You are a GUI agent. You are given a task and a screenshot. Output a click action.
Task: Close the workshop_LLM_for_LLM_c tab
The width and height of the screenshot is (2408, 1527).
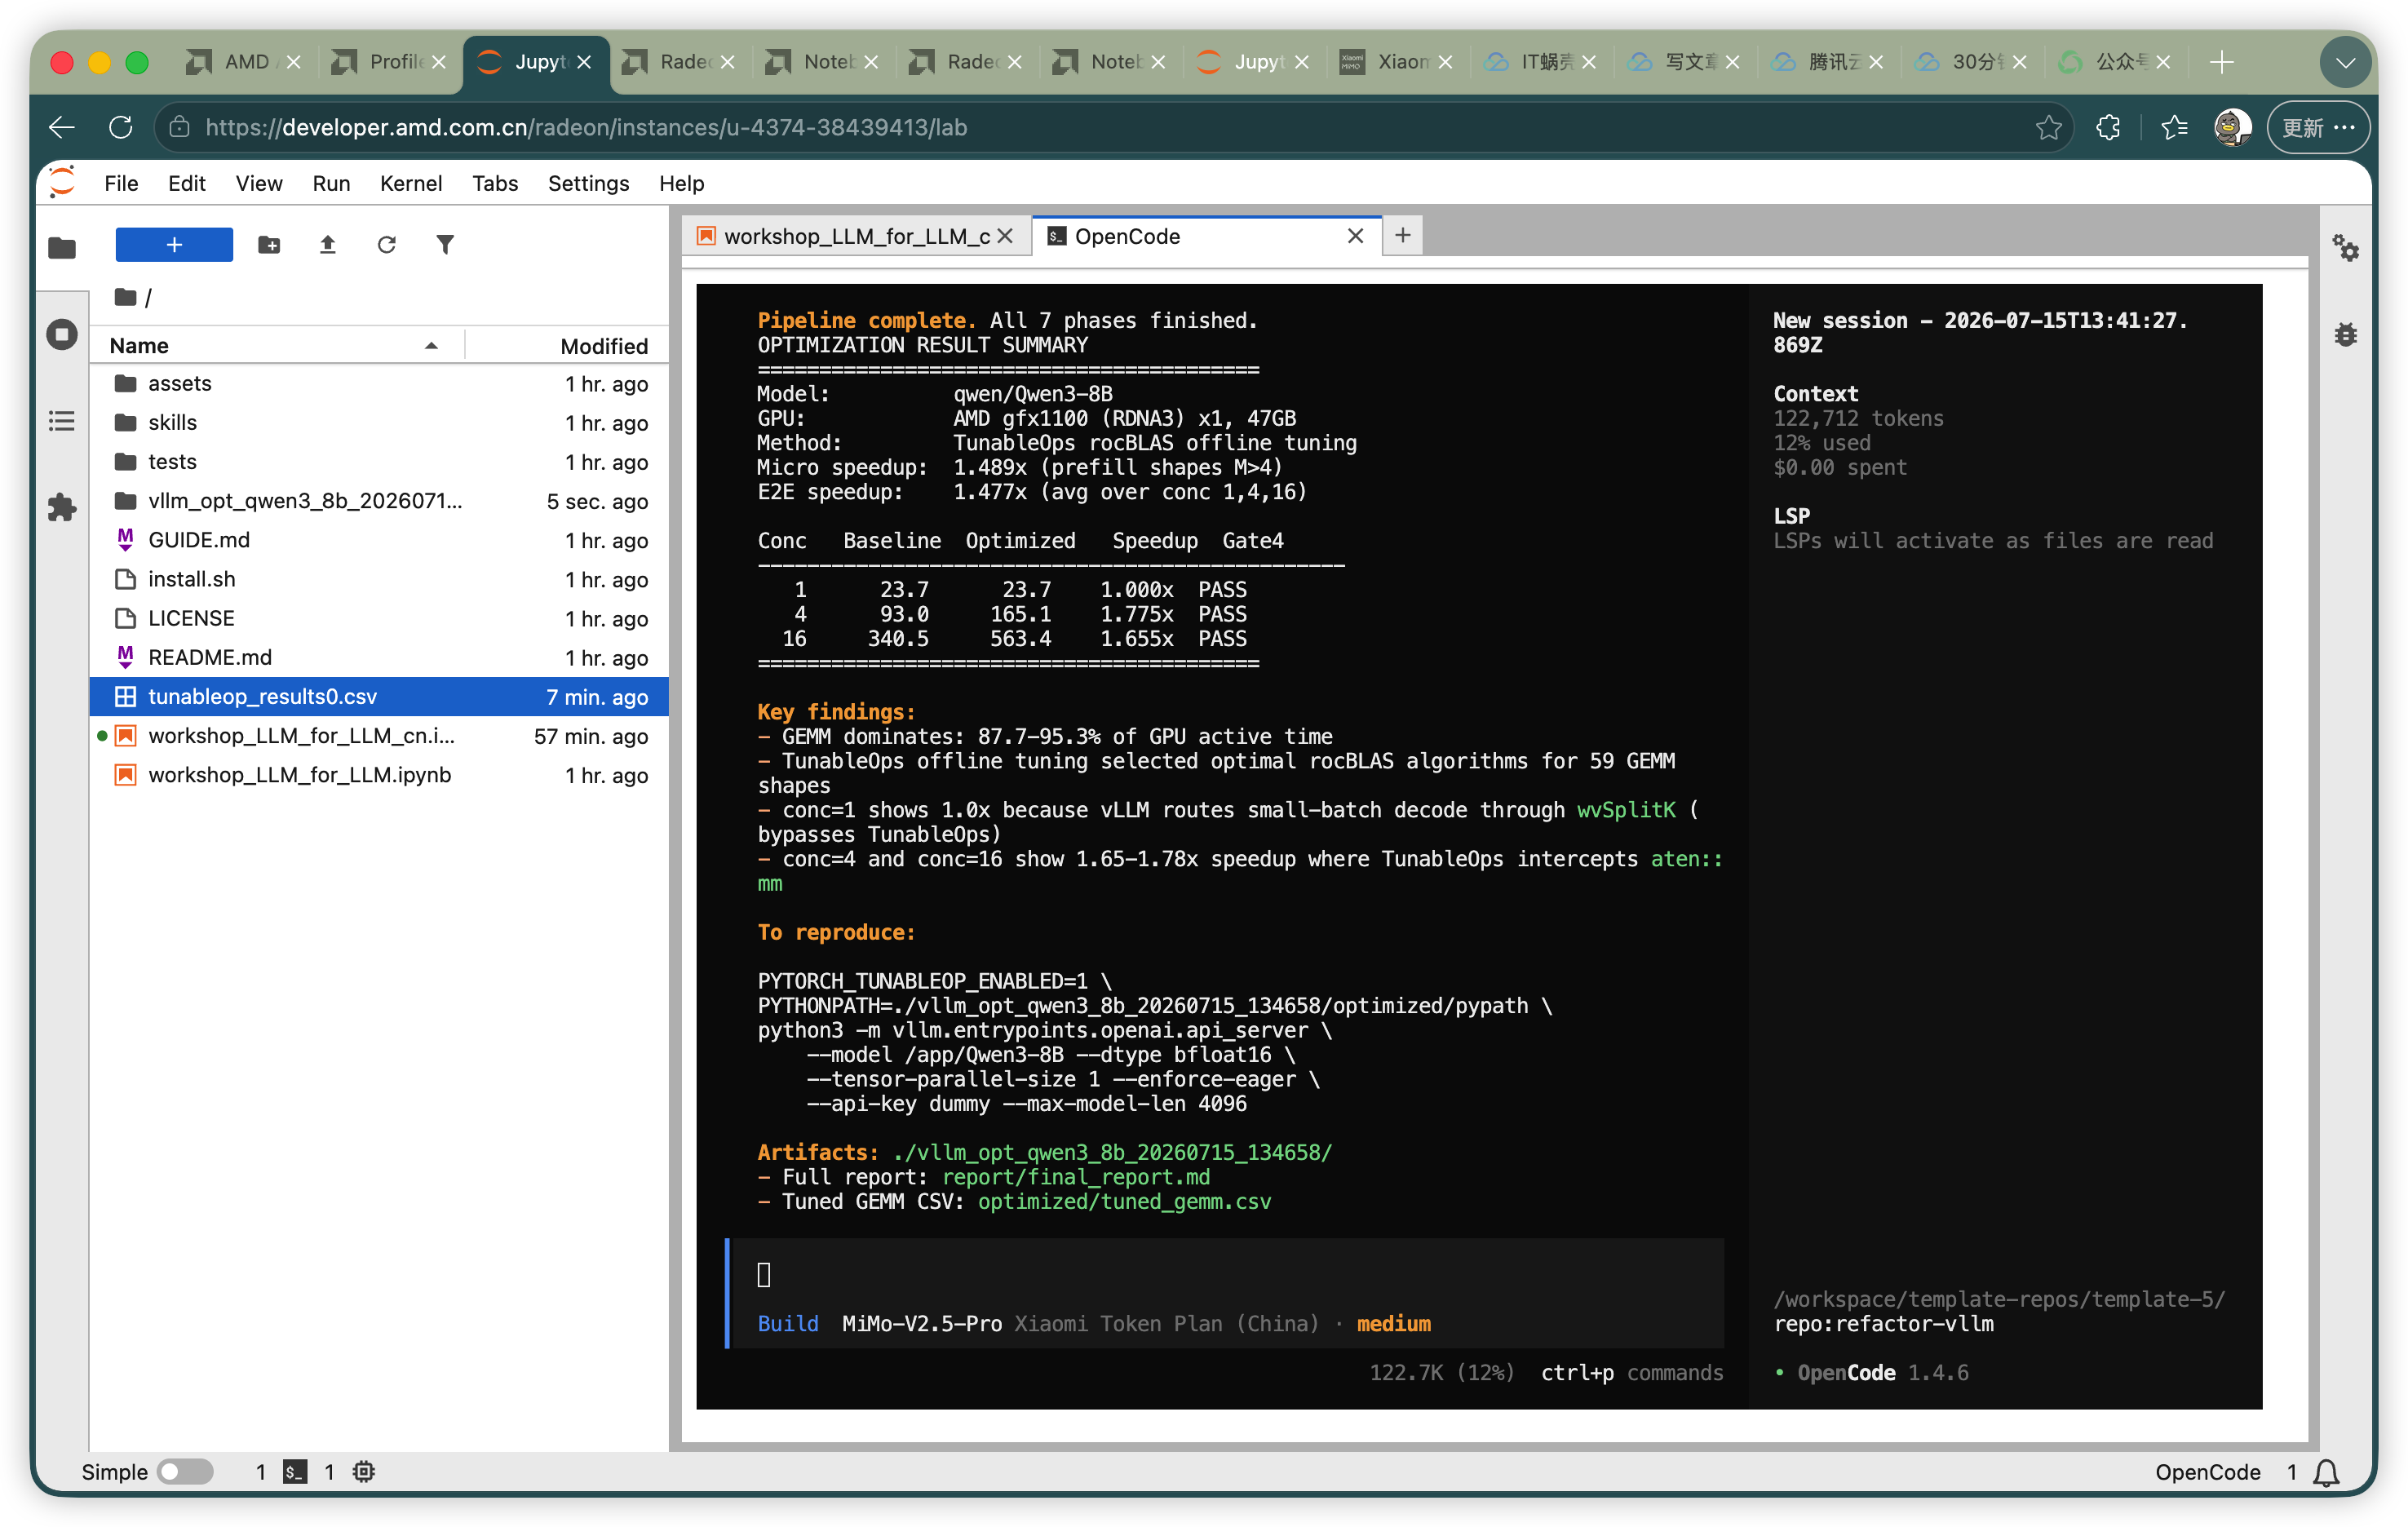(1005, 236)
